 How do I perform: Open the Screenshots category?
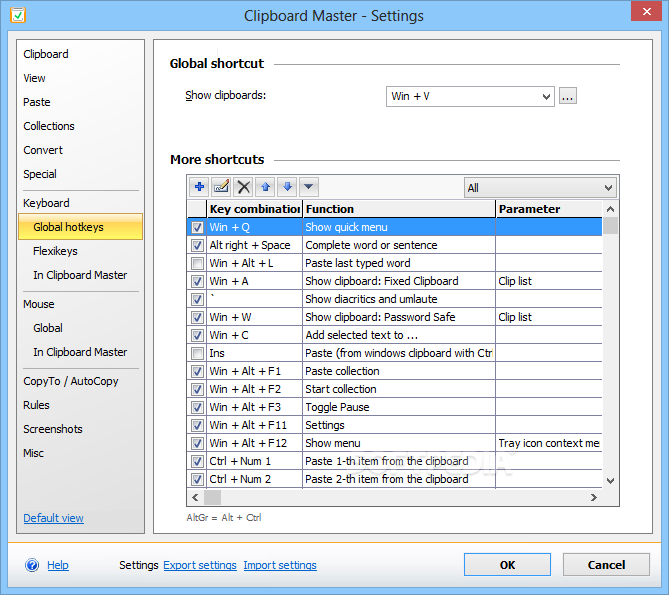(52, 429)
